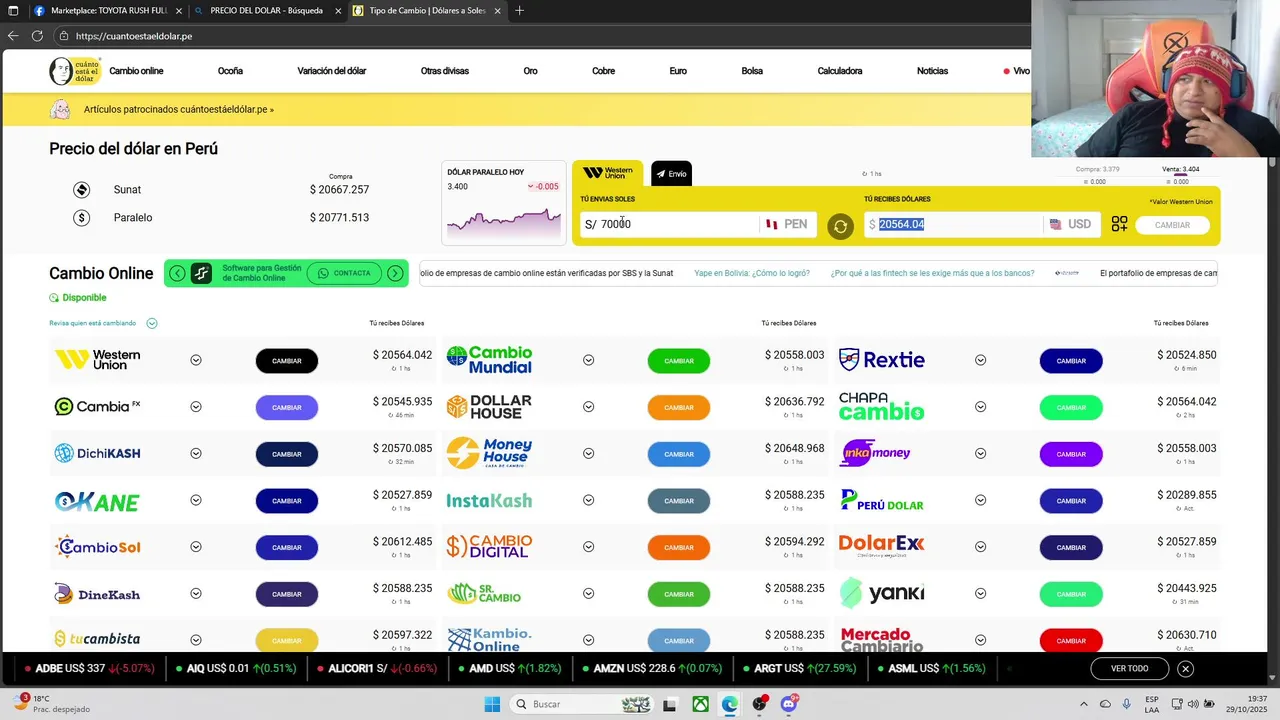Open the Noticias menu item
Screen dimensions: 1280x720
(x=932, y=71)
